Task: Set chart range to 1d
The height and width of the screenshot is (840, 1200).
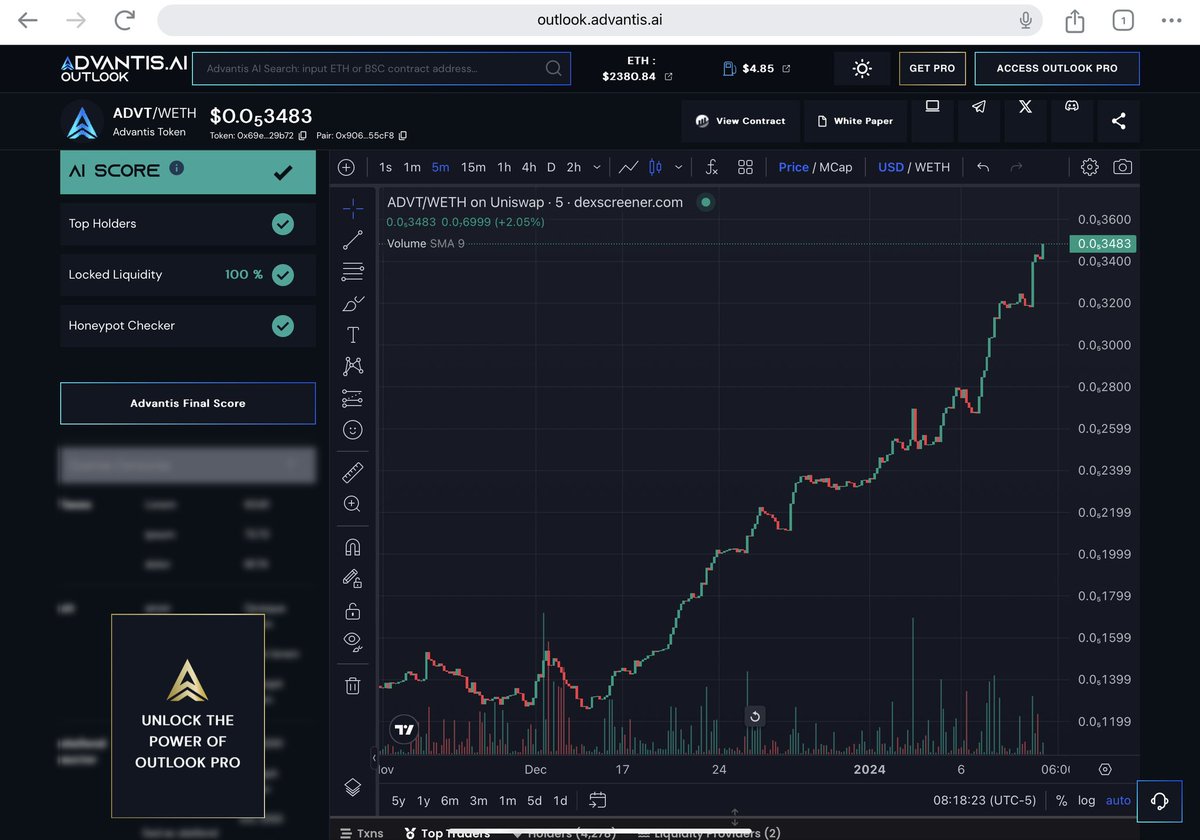Action: point(561,800)
